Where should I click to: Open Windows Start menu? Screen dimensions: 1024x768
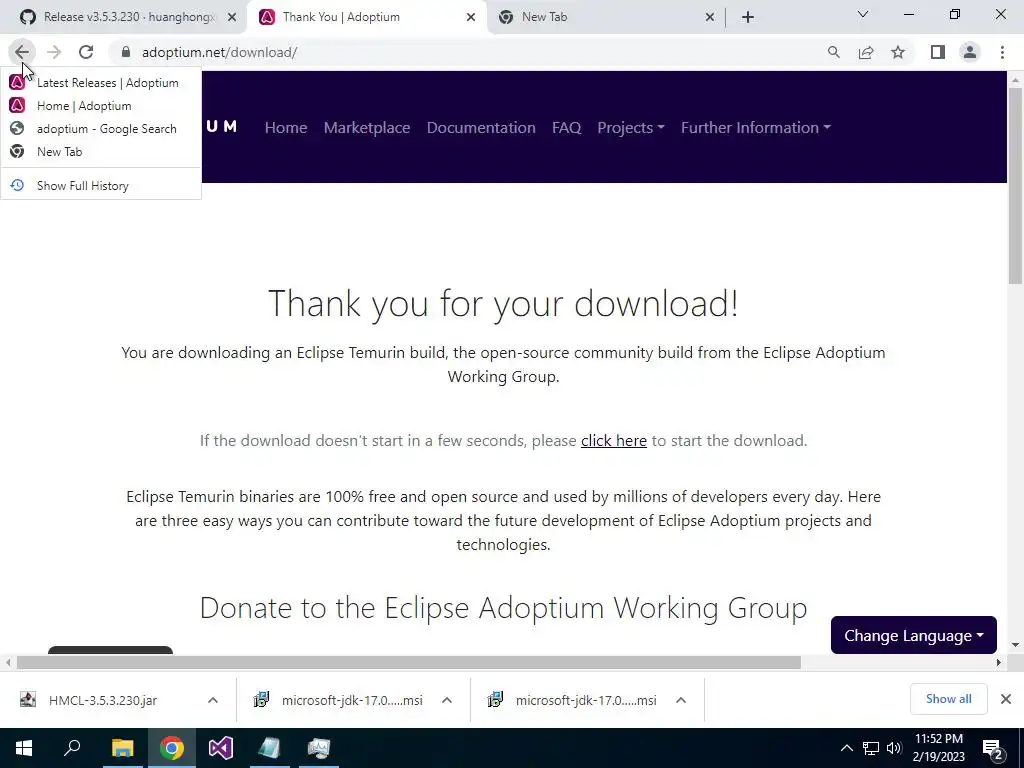click(24, 748)
